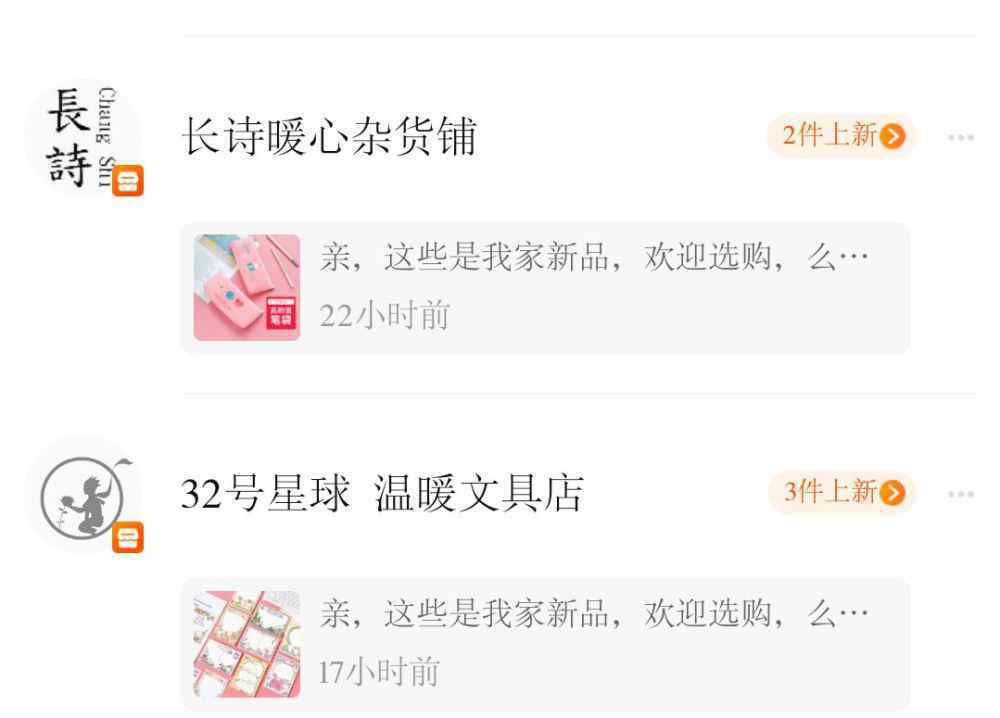Image resolution: width=1000 pixels, height=718 pixels.
Task: Open new-product message posted 22小时前
Action: click(546, 288)
